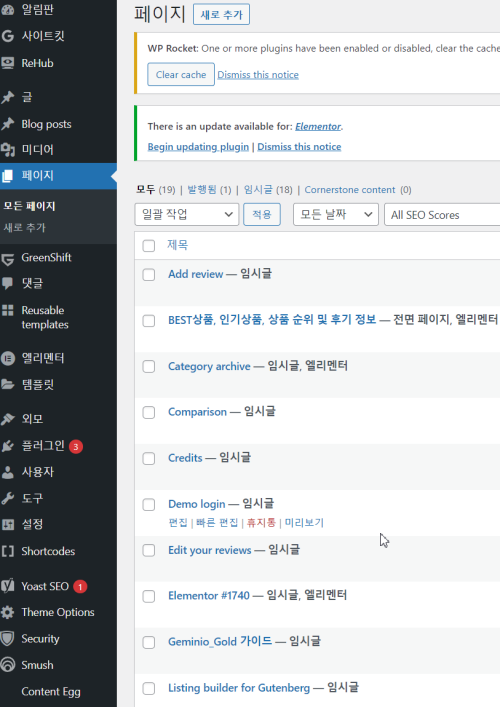Check the Add review page checkbox
Image resolution: width=500 pixels, height=707 pixels.
pyautogui.click(x=149, y=275)
